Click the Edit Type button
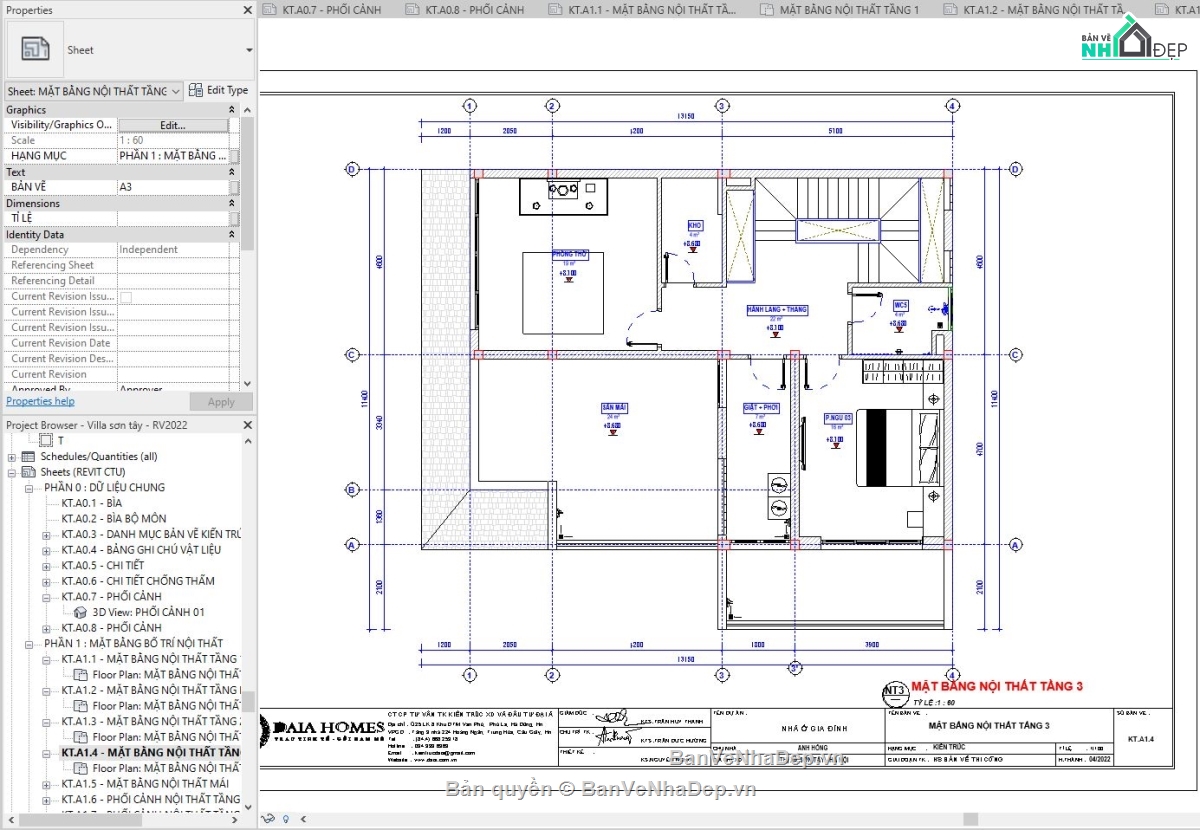The image size is (1200, 830). 219,90
